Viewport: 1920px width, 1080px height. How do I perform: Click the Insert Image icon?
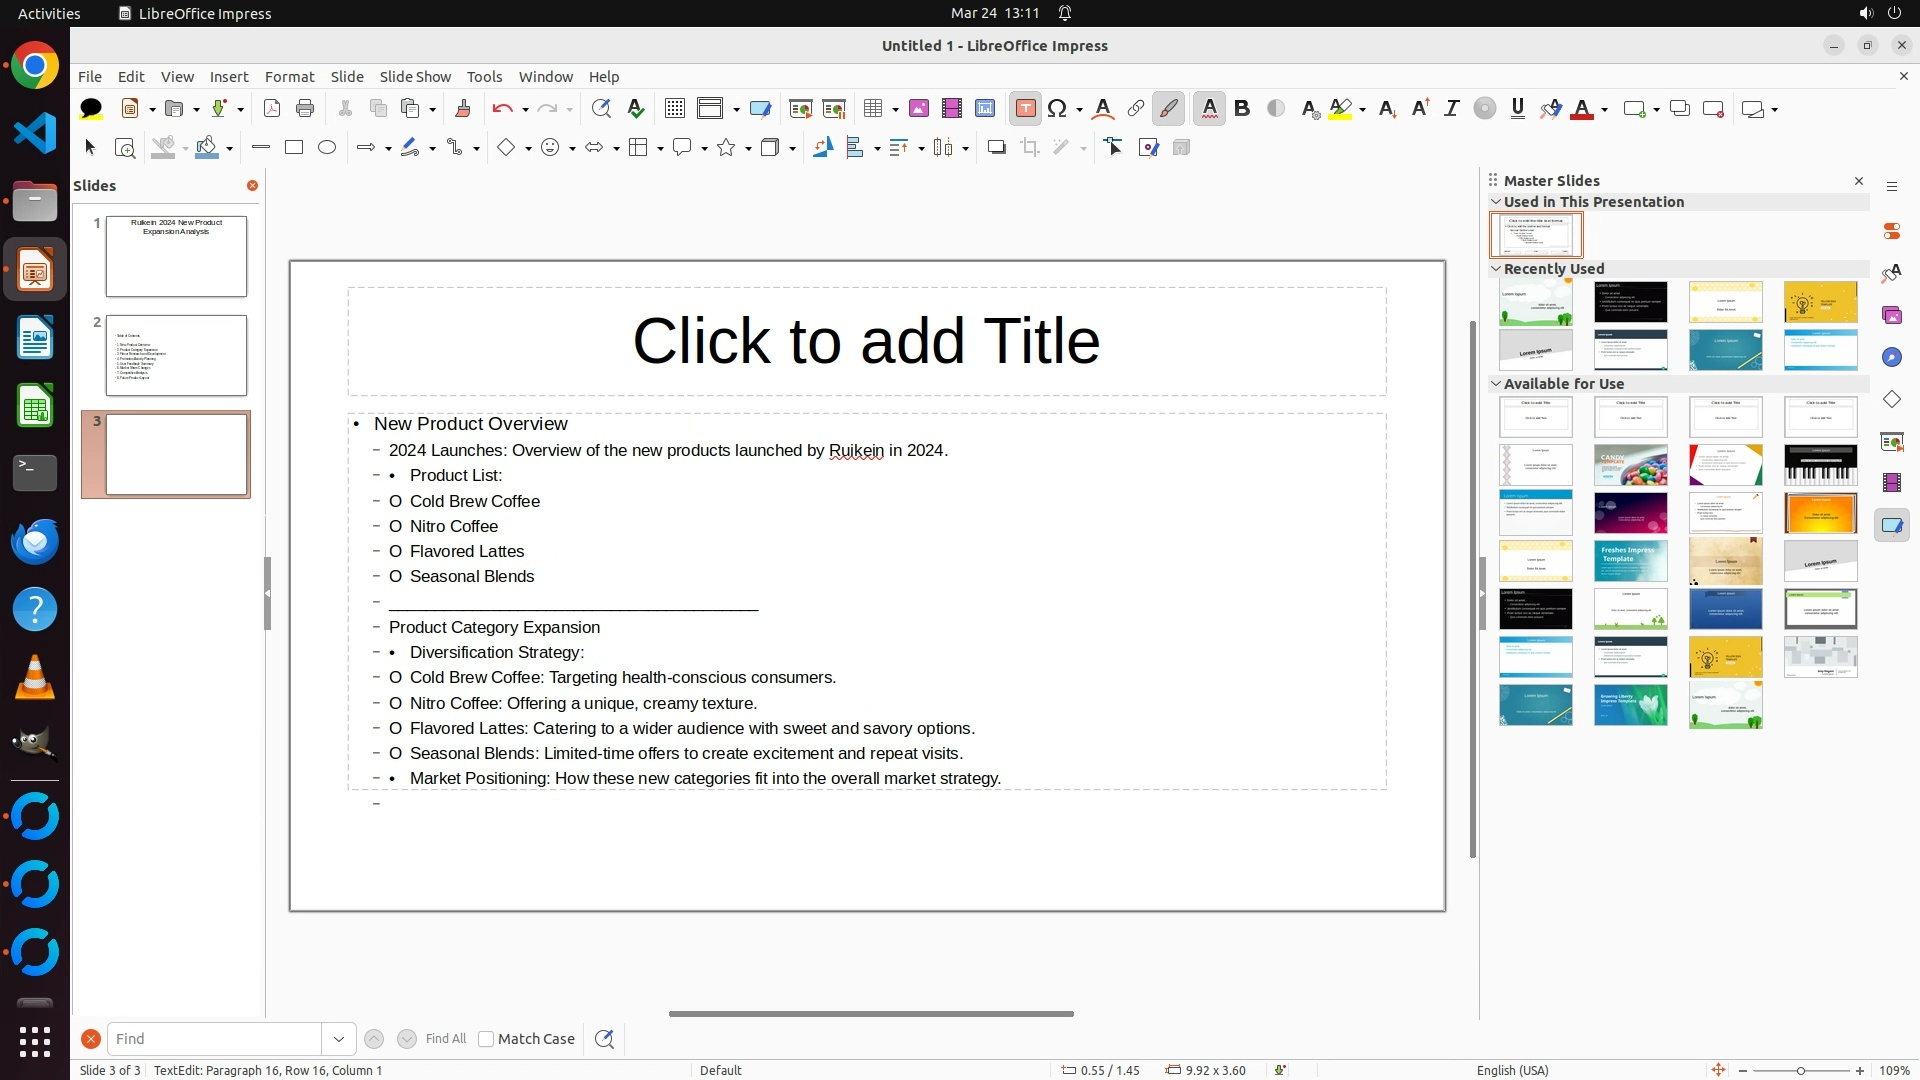coord(919,109)
